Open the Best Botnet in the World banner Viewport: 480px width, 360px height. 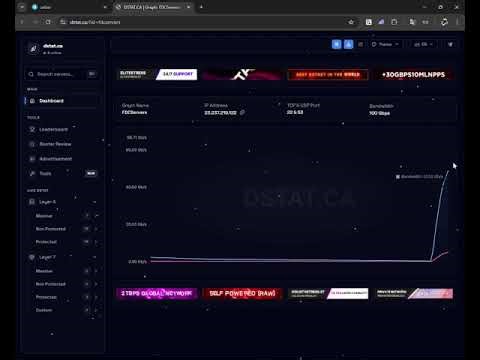pyautogui.click(x=328, y=74)
